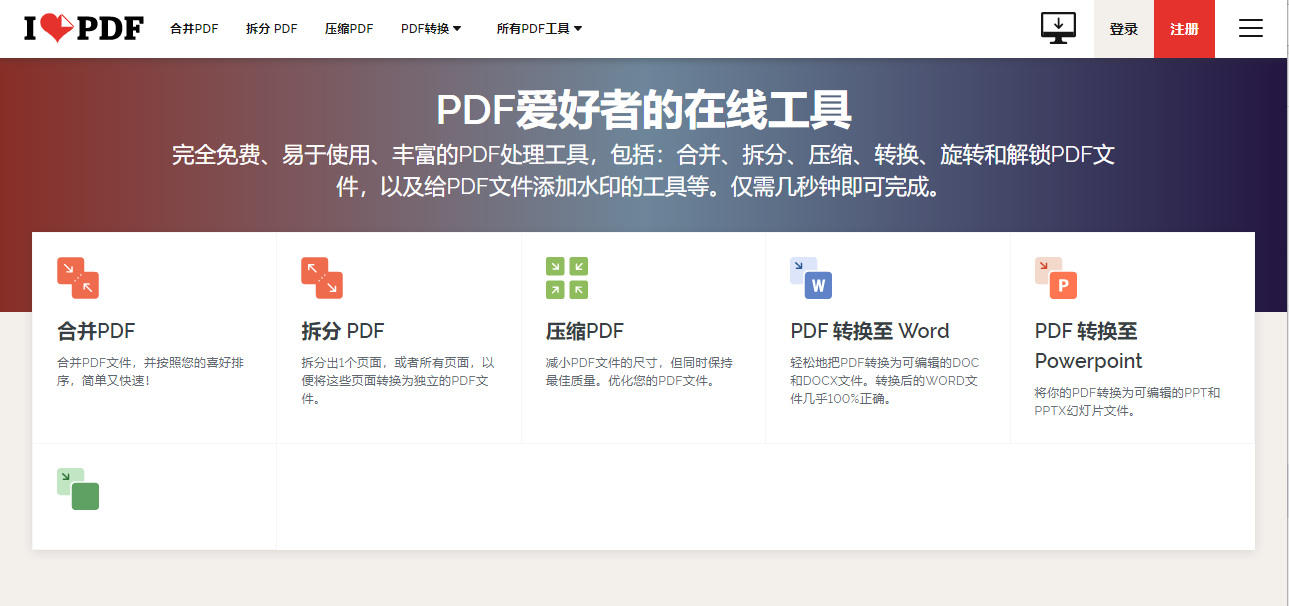Select the PDF to Powerpoint icon

pos(1055,278)
